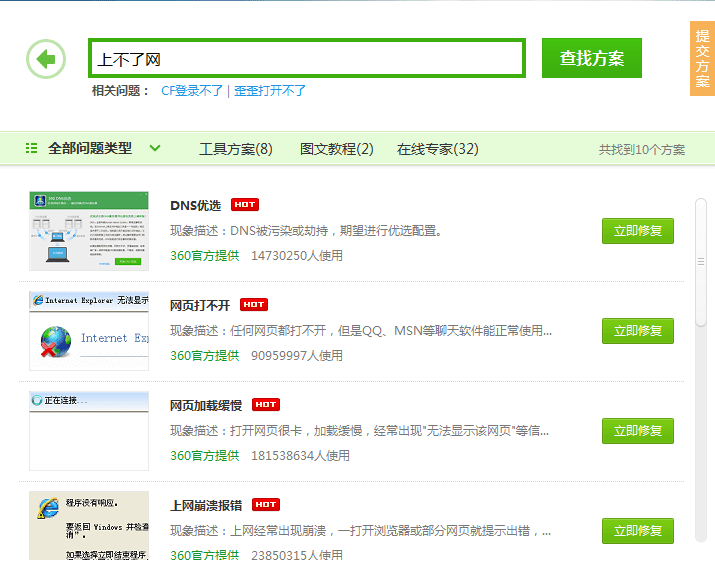Viewport: 715px width, 565px height.
Task: Expand the 全部问题类型 dropdown chevron
Action: [155, 148]
